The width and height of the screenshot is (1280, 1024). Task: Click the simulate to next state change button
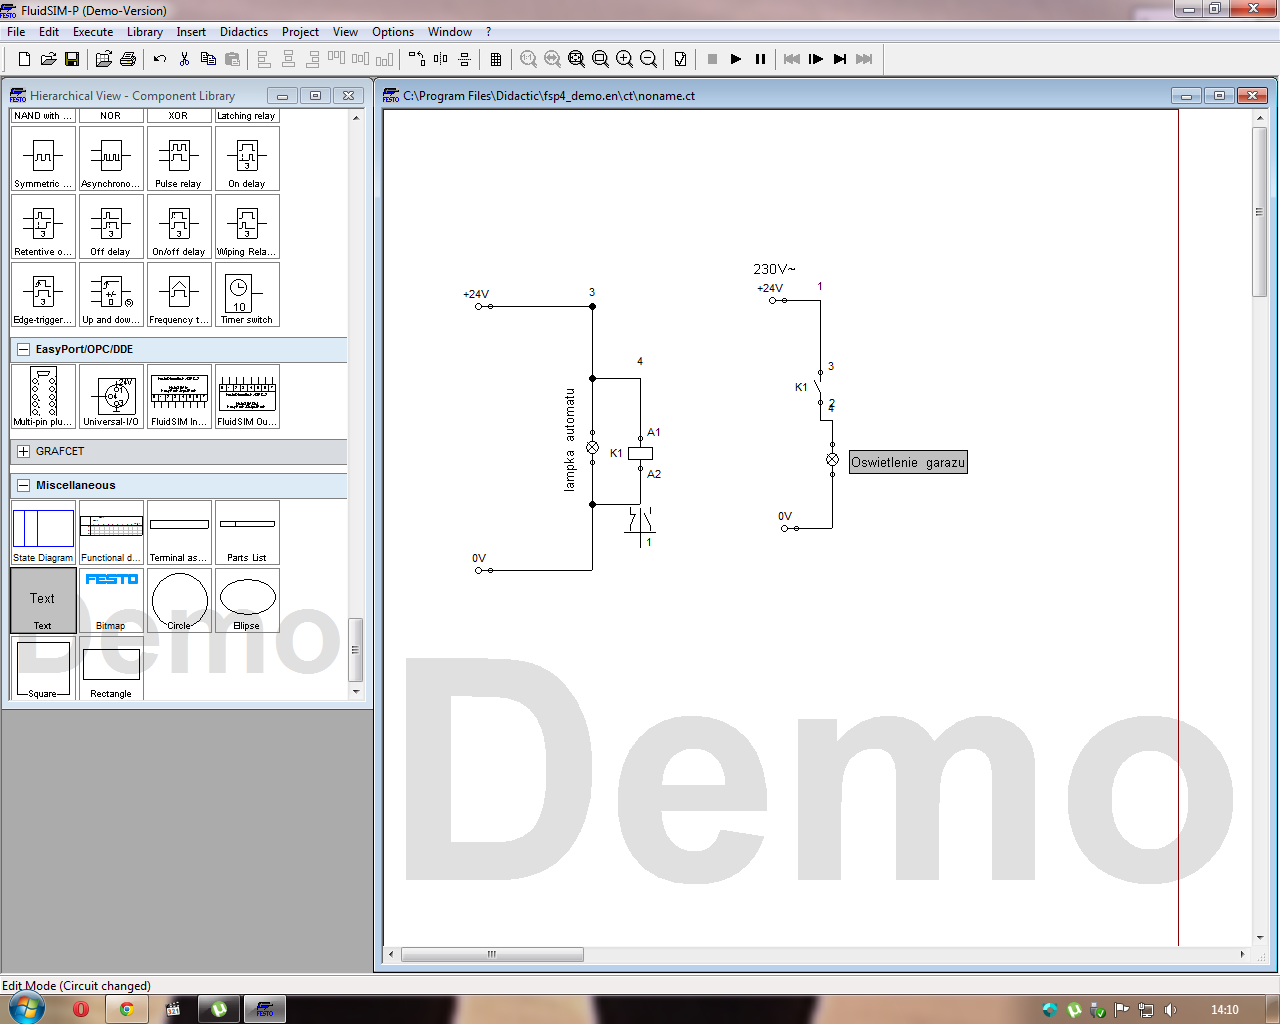tap(840, 59)
